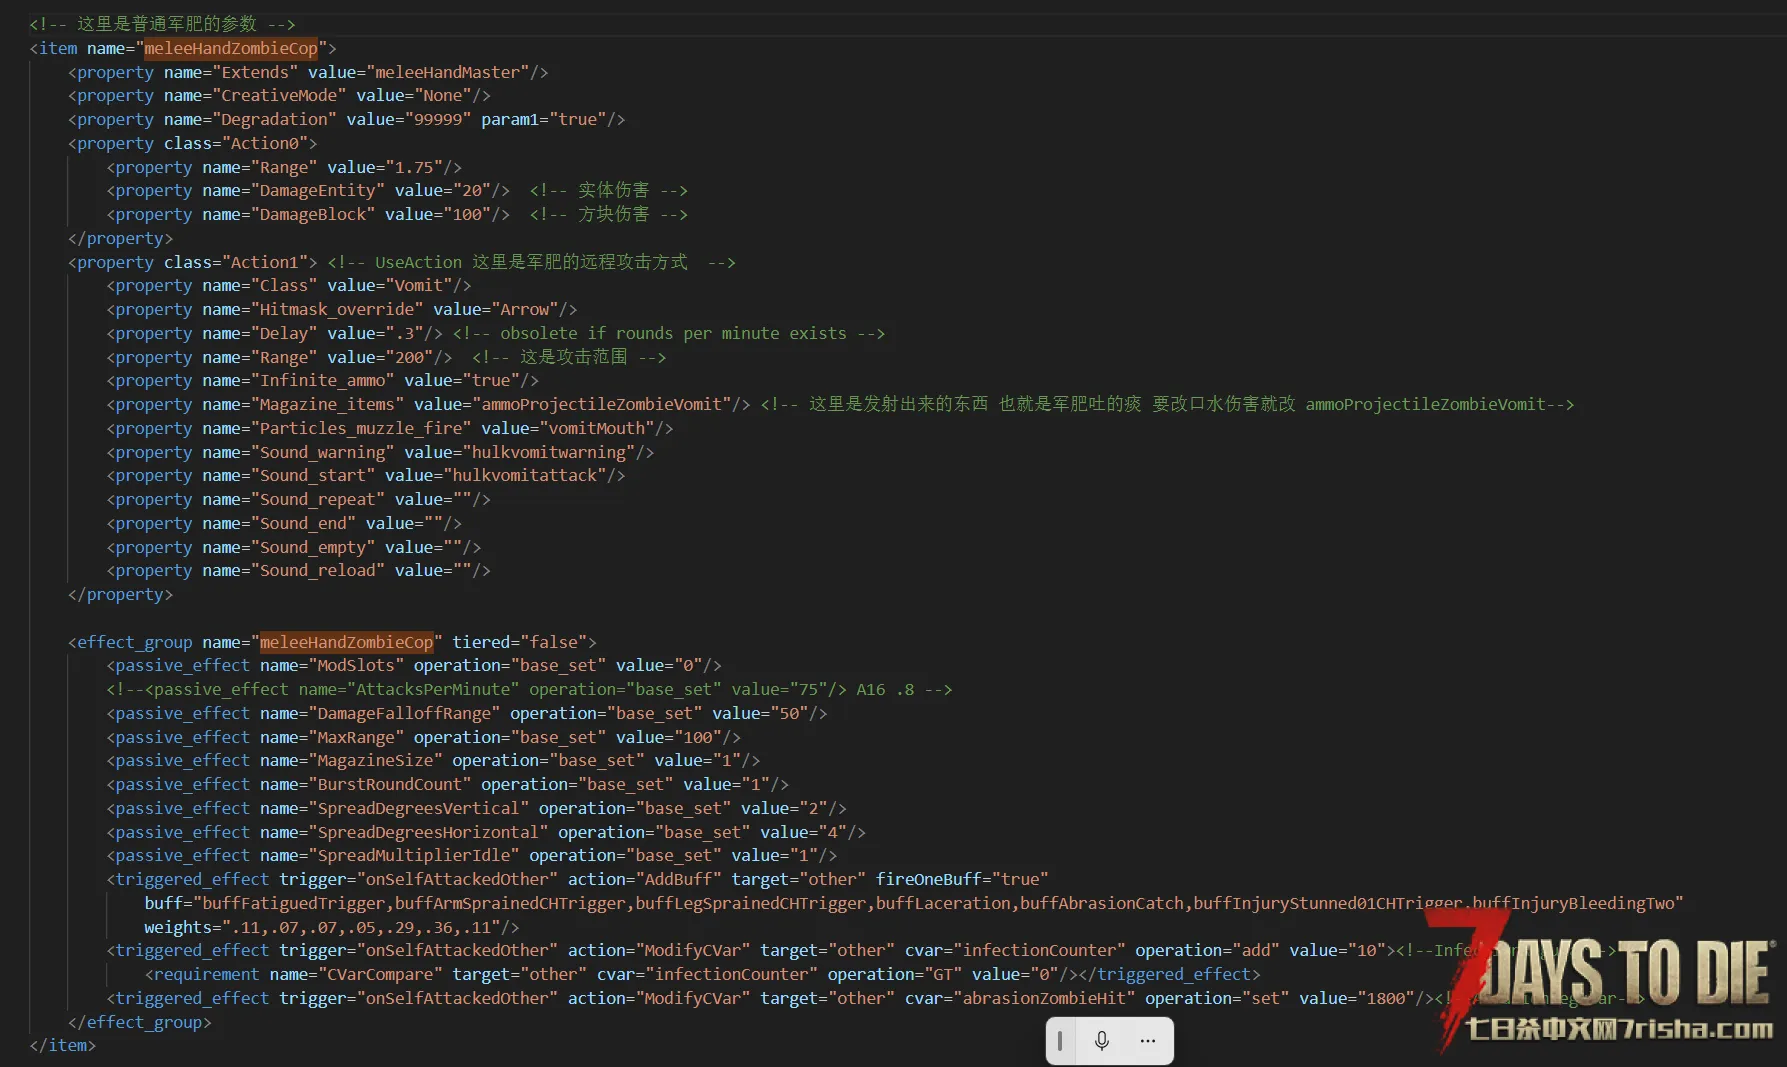
Task: Click the Range value "1.75"
Action: pyautogui.click(x=414, y=167)
